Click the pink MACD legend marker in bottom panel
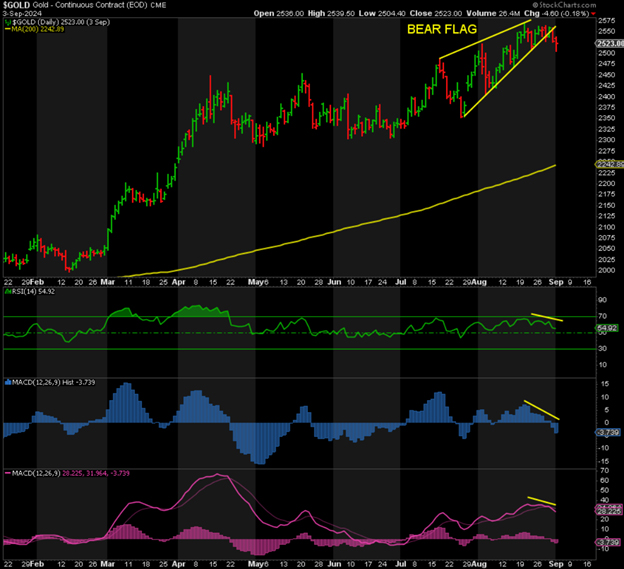The image size is (624, 569). (7, 471)
